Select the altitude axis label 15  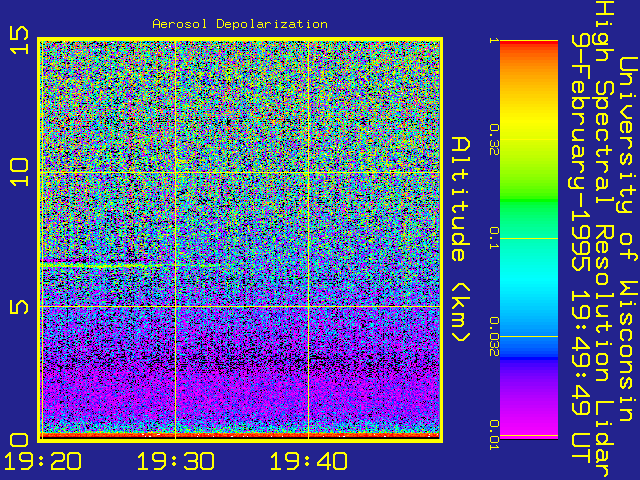20,40
